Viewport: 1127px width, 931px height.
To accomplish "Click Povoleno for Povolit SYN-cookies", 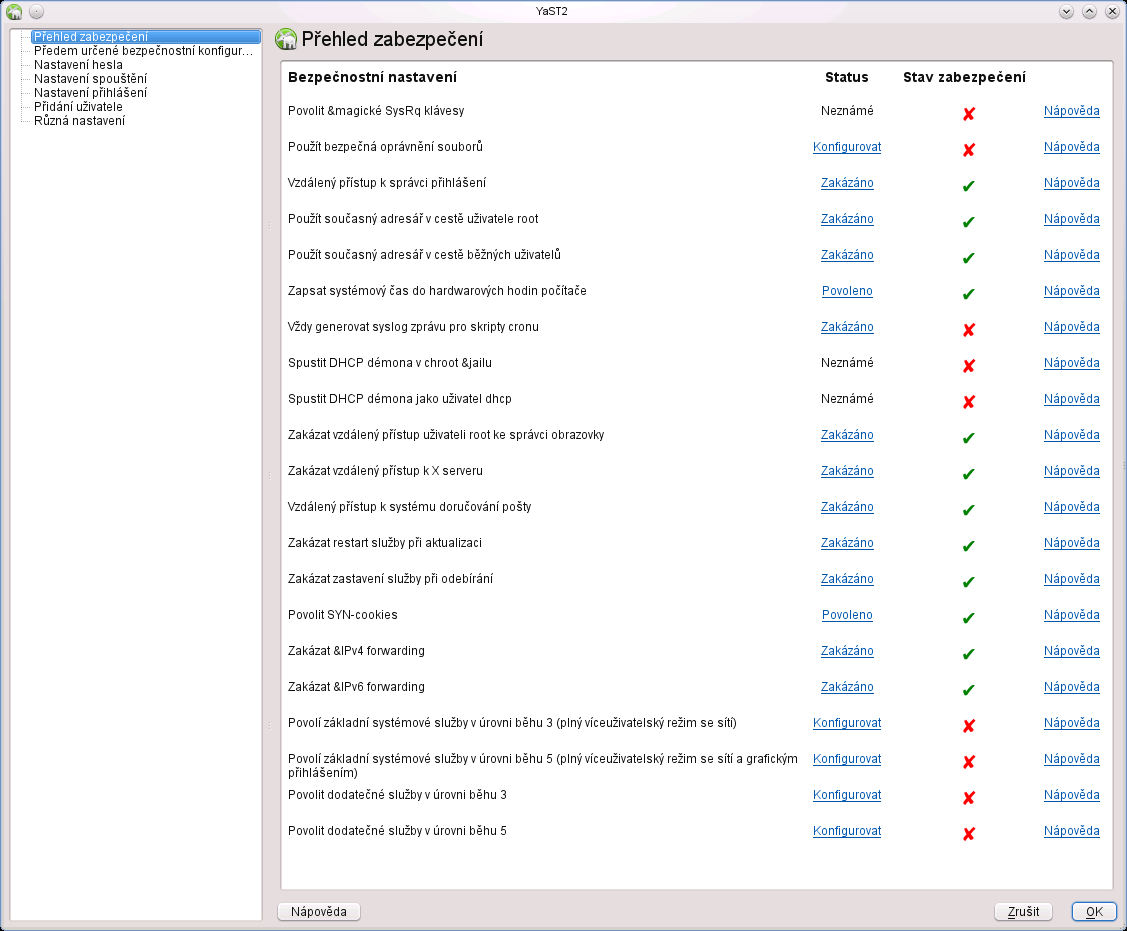I will pos(847,615).
